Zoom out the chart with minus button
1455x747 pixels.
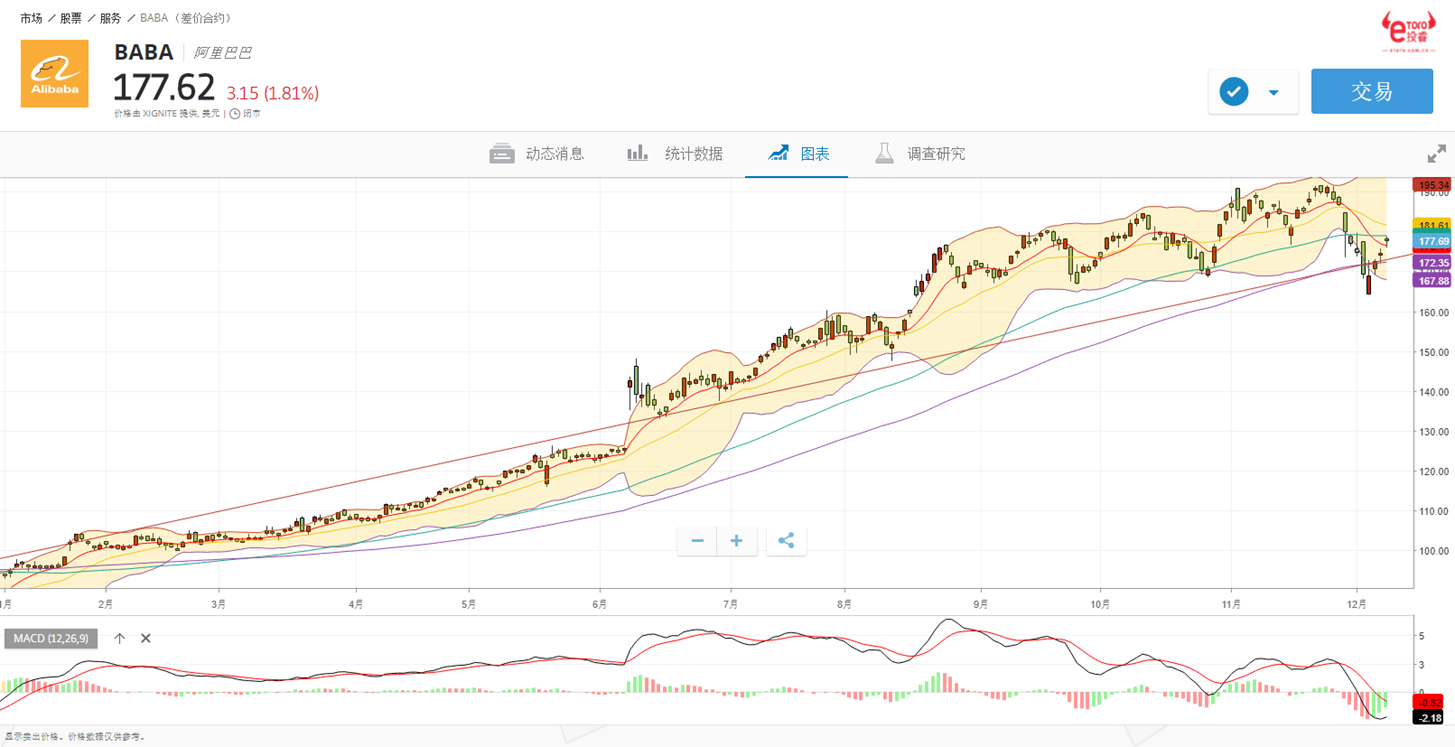point(697,541)
